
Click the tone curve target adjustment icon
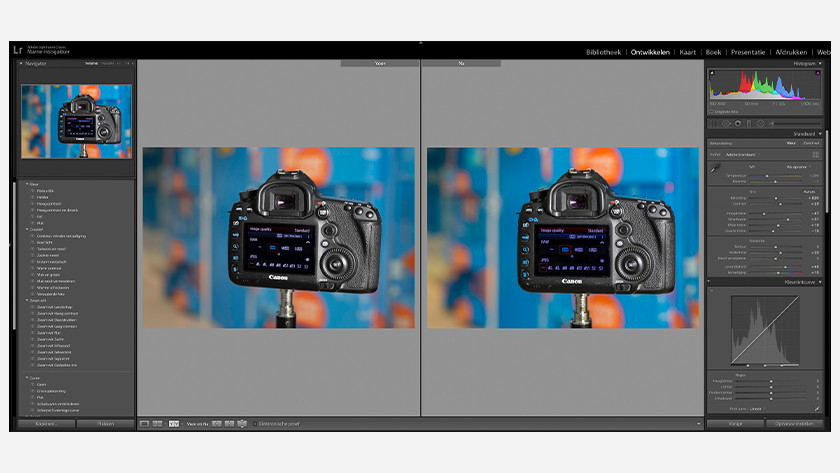tap(712, 291)
